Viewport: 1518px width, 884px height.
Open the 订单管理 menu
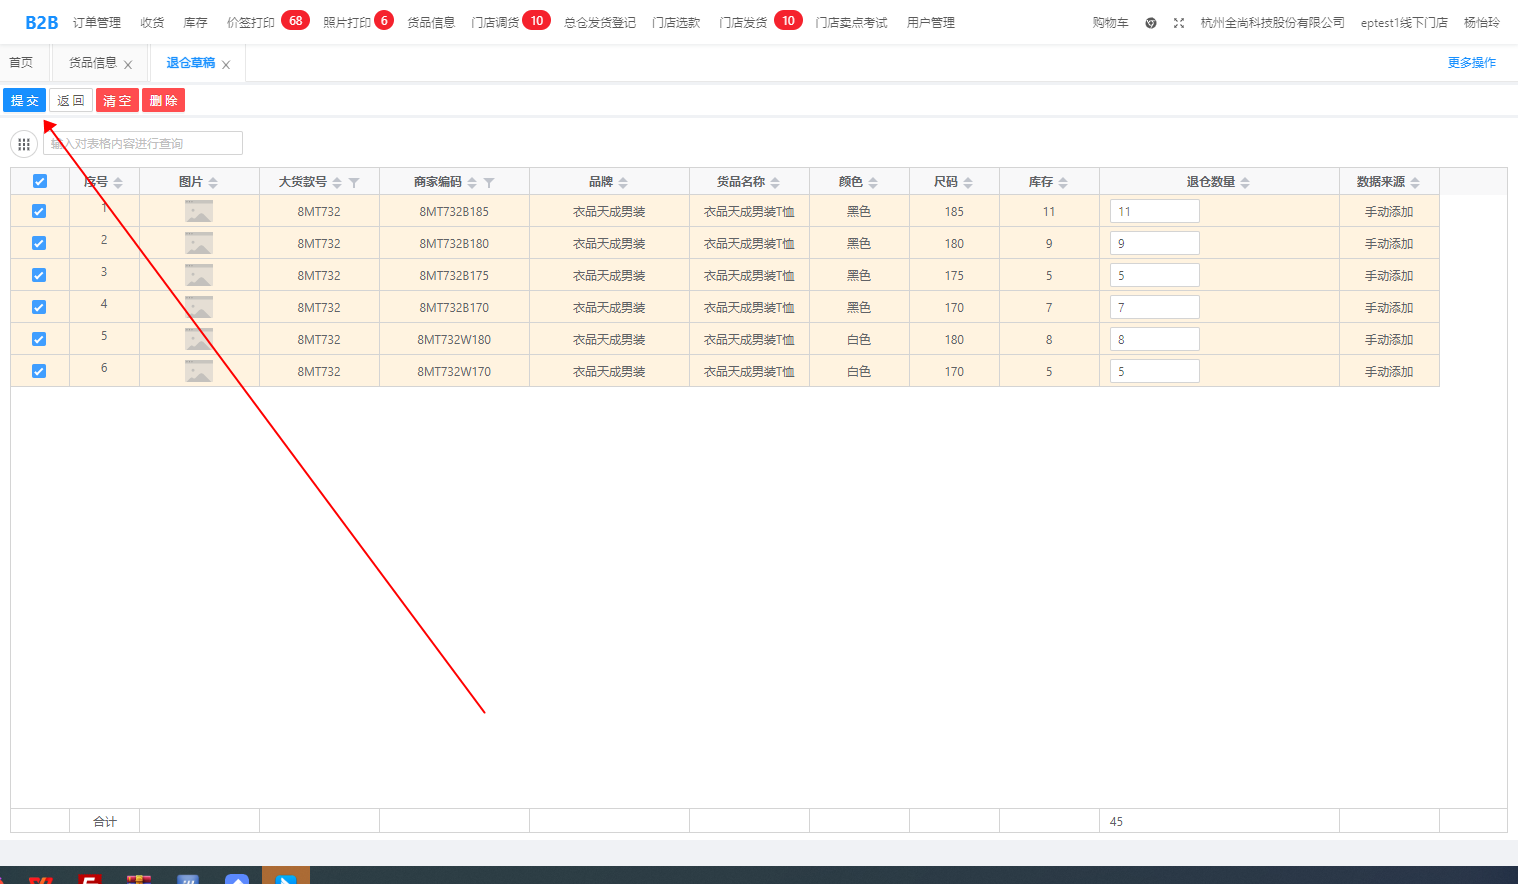(x=97, y=23)
